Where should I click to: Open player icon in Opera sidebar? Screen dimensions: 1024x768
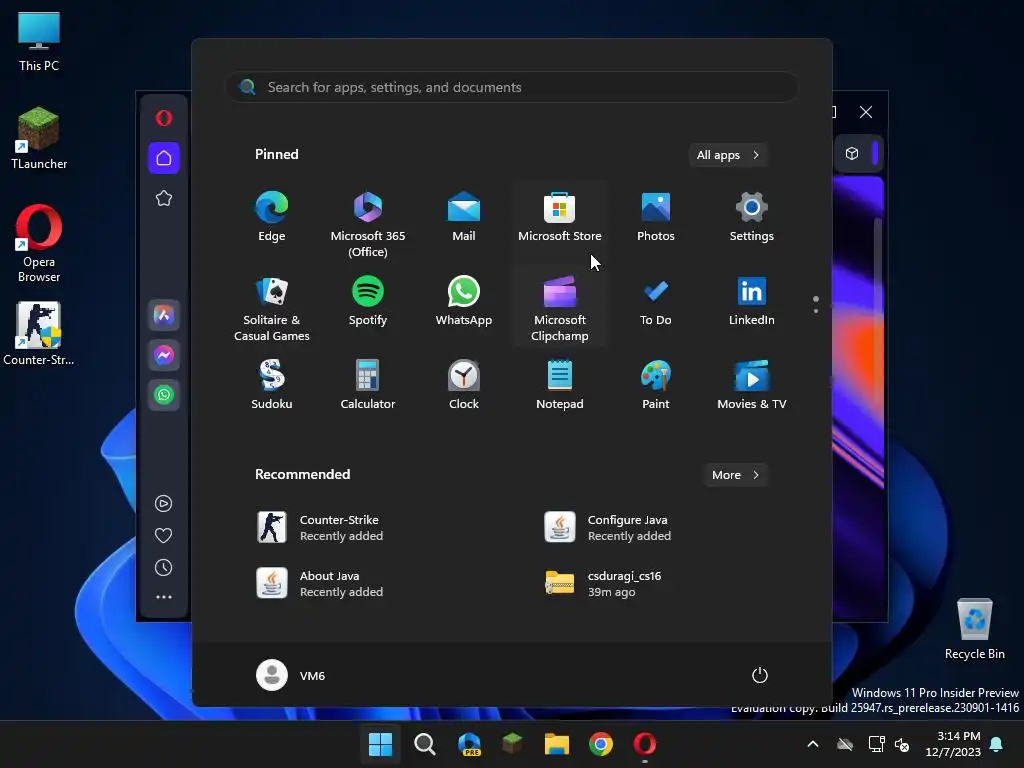(163, 504)
